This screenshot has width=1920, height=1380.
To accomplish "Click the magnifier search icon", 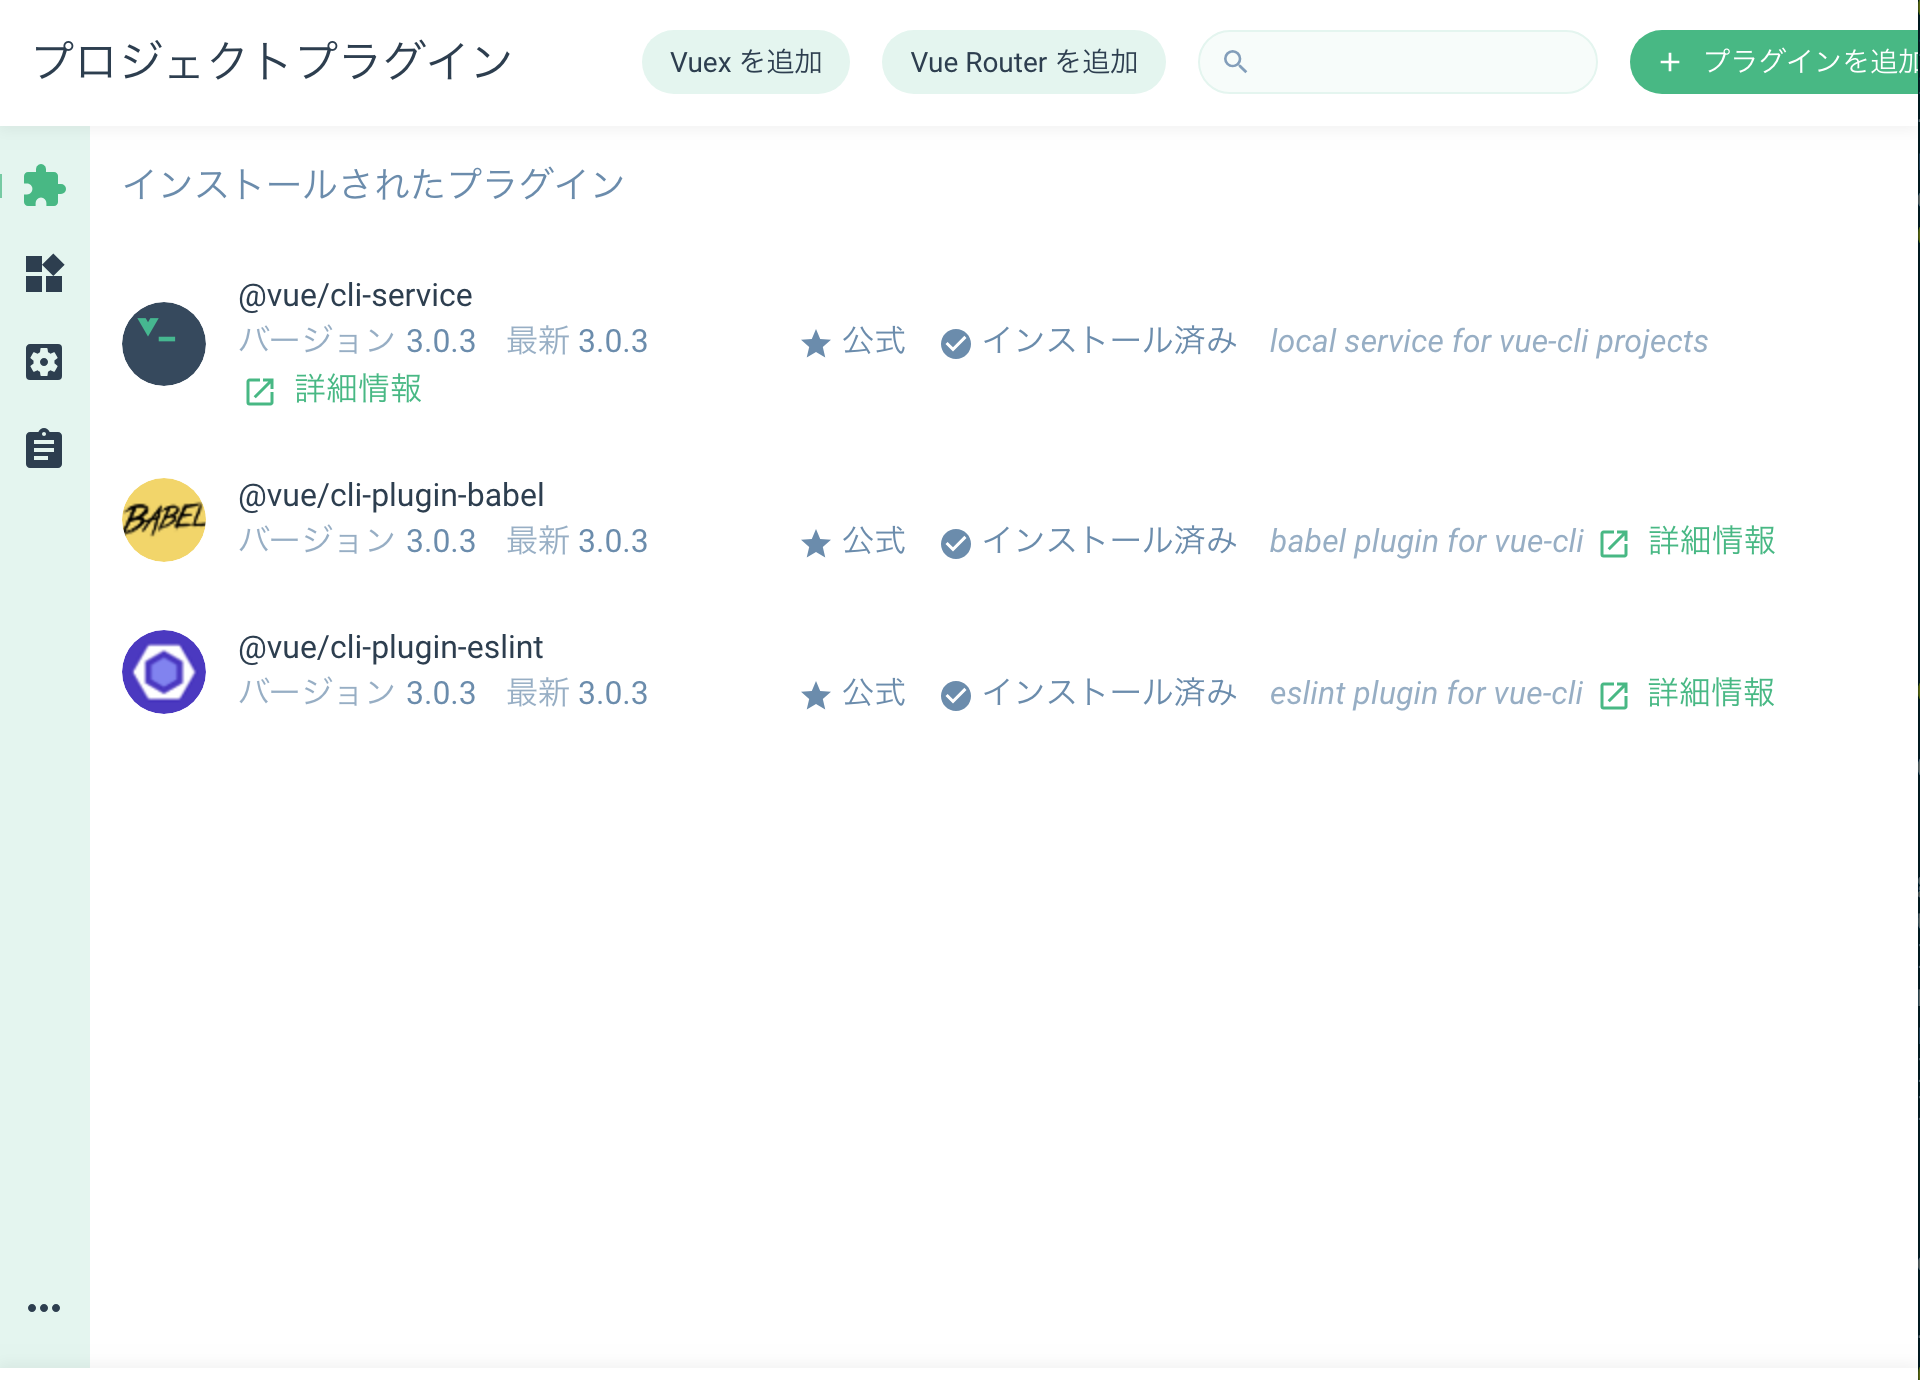I will tap(1236, 62).
